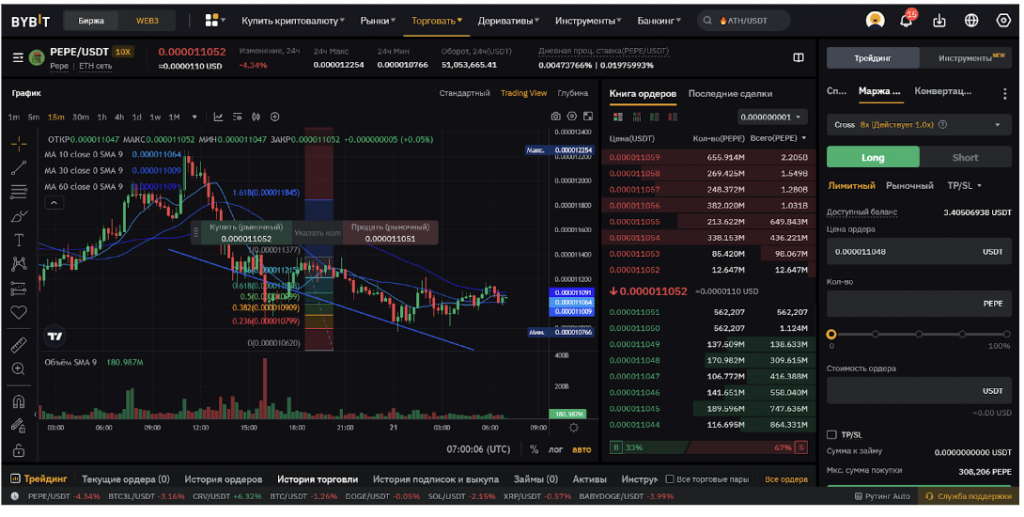Click the heart favorites icon

coord(19,313)
